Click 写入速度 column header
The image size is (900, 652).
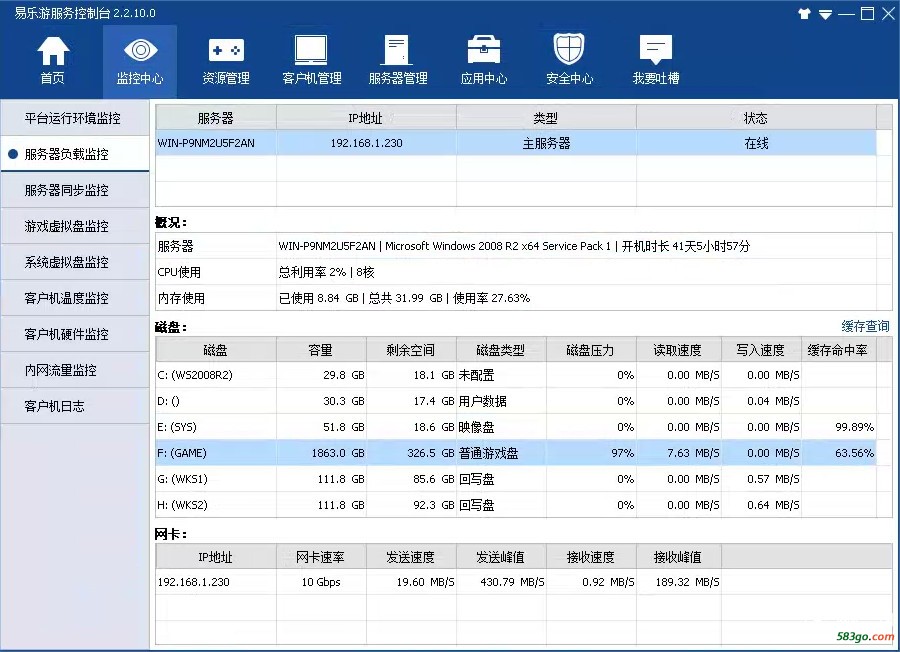[761, 350]
